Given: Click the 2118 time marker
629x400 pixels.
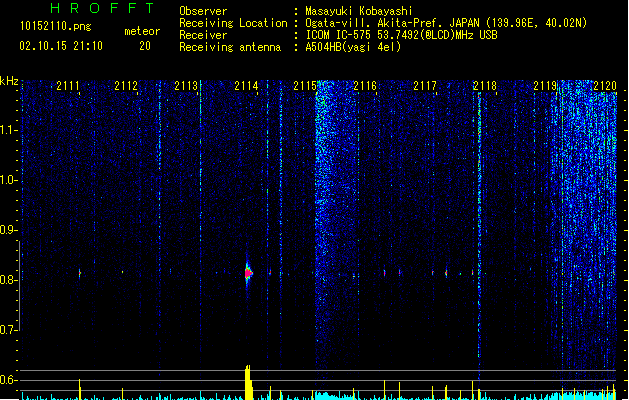Looking at the screenshot, I should (485, 85).
